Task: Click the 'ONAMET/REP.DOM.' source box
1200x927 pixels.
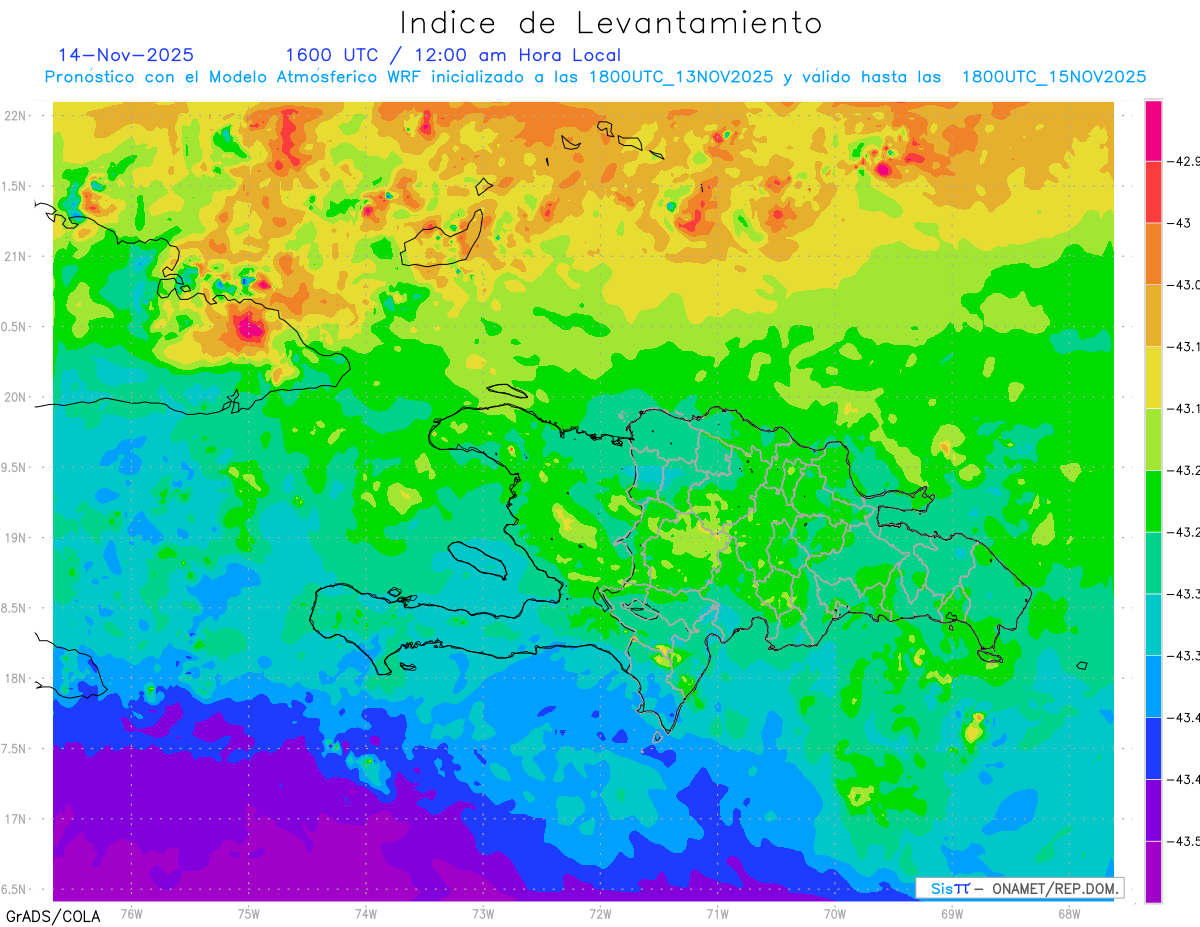Action: pyautogui.click(x=1019, y=888)
